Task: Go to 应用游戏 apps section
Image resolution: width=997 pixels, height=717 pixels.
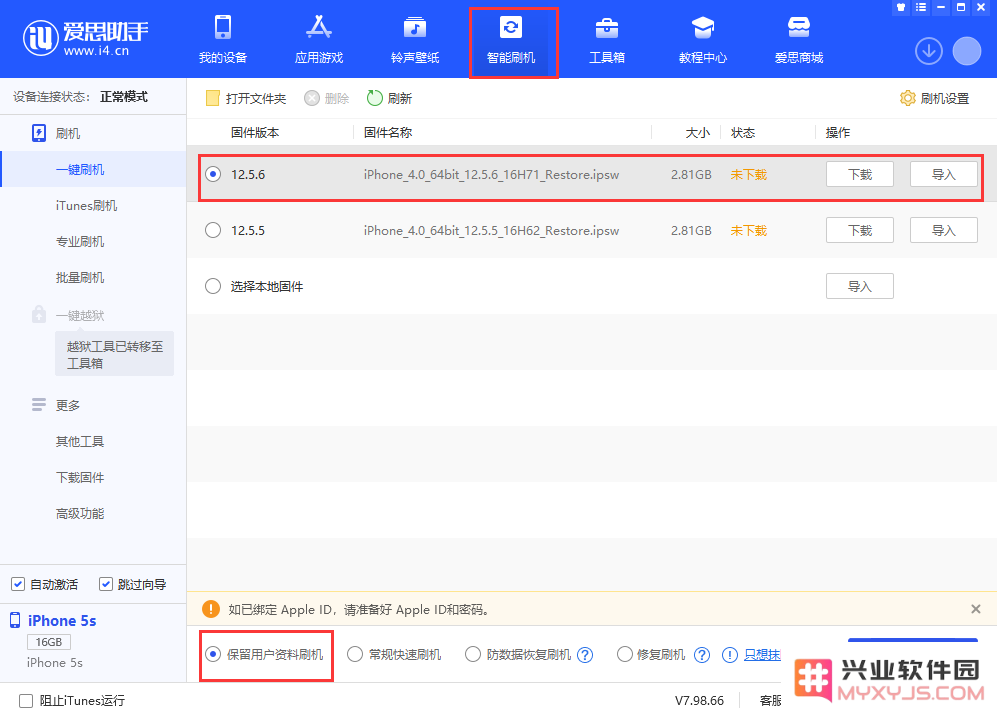Action: click(x=319, y=40)
